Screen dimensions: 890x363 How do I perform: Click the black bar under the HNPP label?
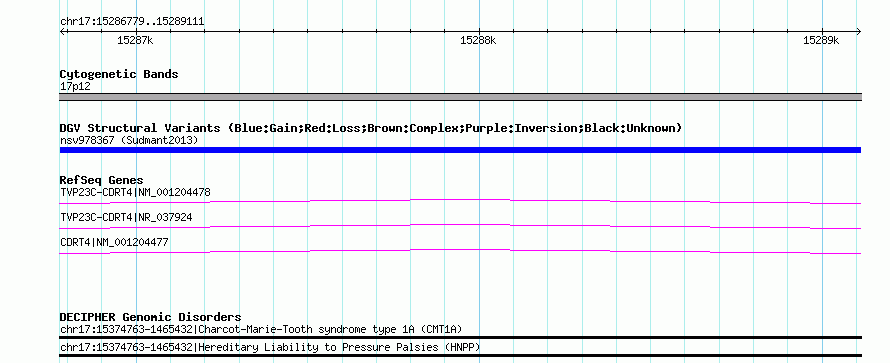coord(460,356)
